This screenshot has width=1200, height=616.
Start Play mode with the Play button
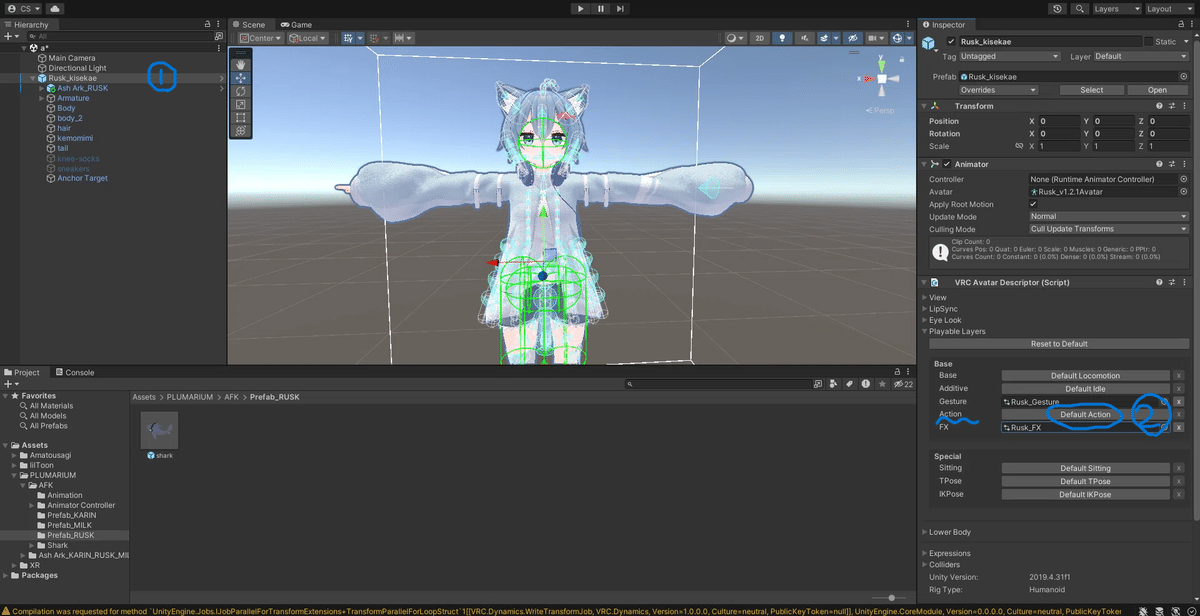point(581,8)
